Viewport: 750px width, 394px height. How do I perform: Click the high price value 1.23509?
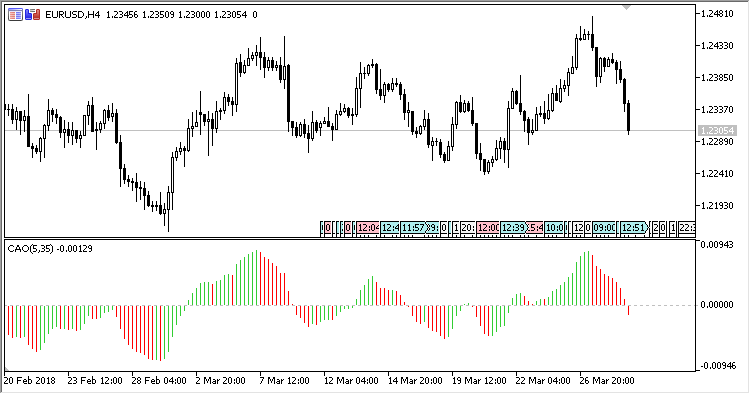tap(158, 15)
